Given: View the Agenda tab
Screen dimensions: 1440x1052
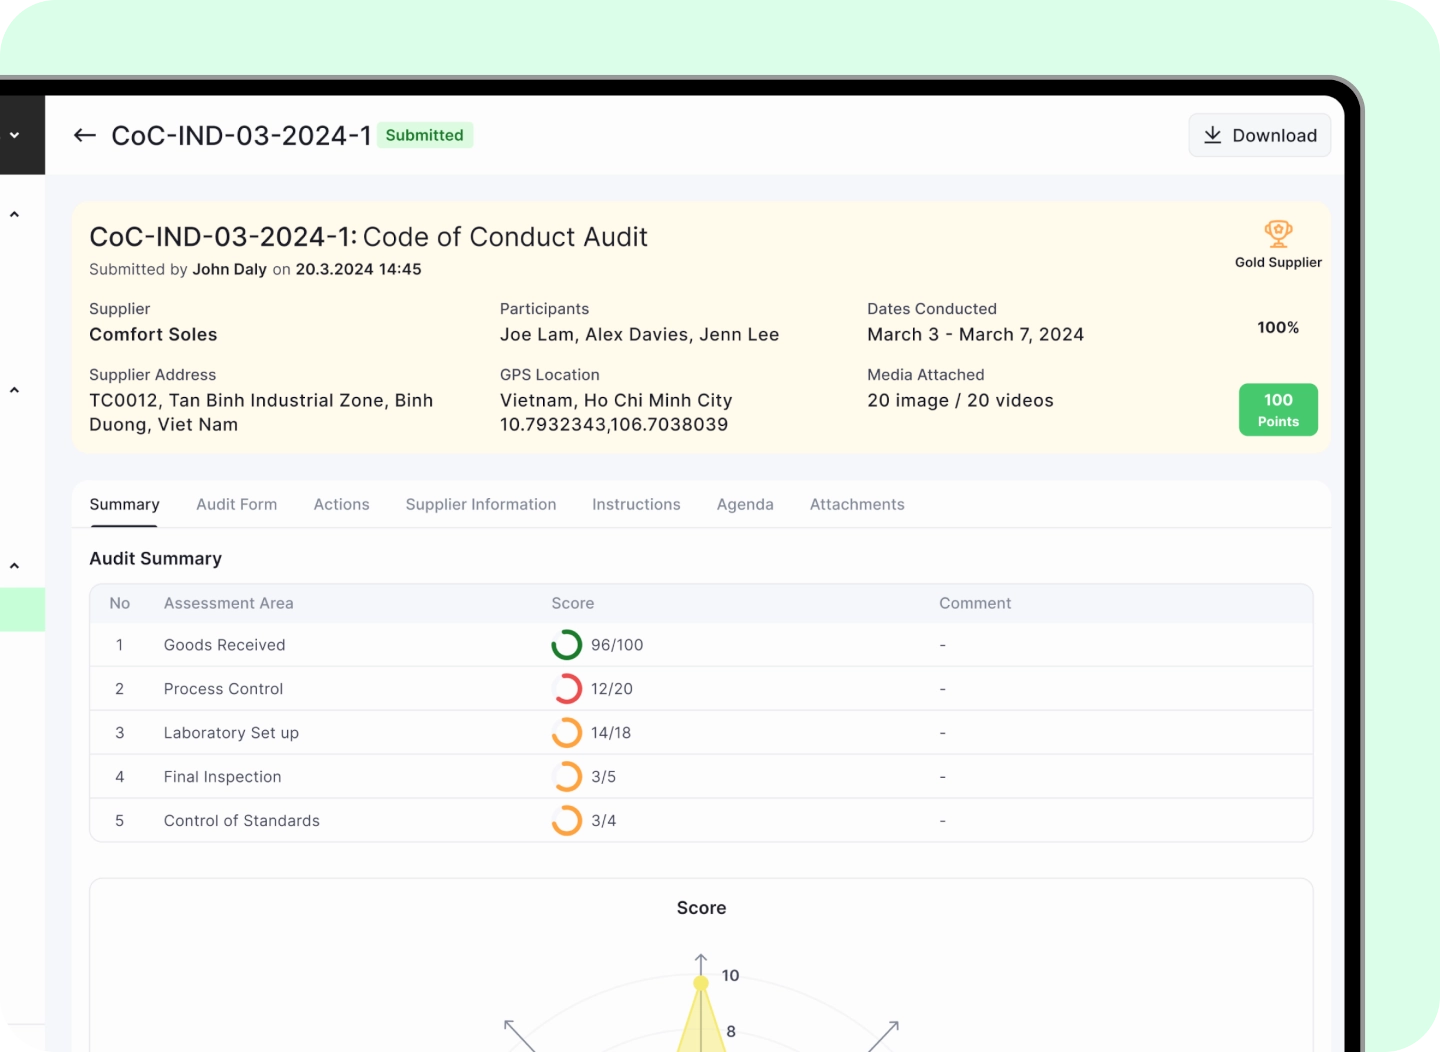Looking at the screenshot, I should [x=745, y=504].
